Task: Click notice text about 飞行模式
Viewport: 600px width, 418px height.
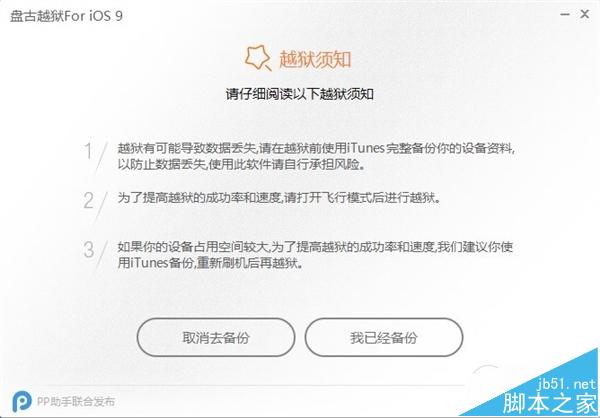Action: point(279,198)
